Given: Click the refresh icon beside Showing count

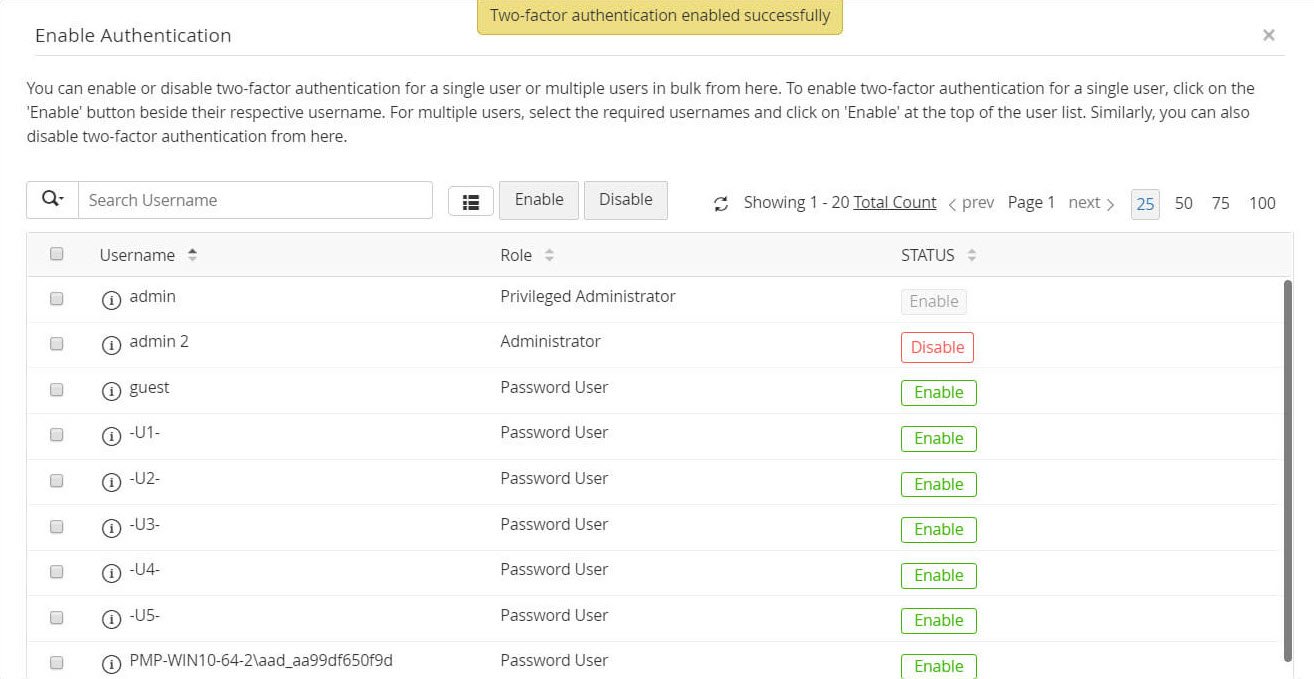Looking at the screenshot, I should 720,204.
